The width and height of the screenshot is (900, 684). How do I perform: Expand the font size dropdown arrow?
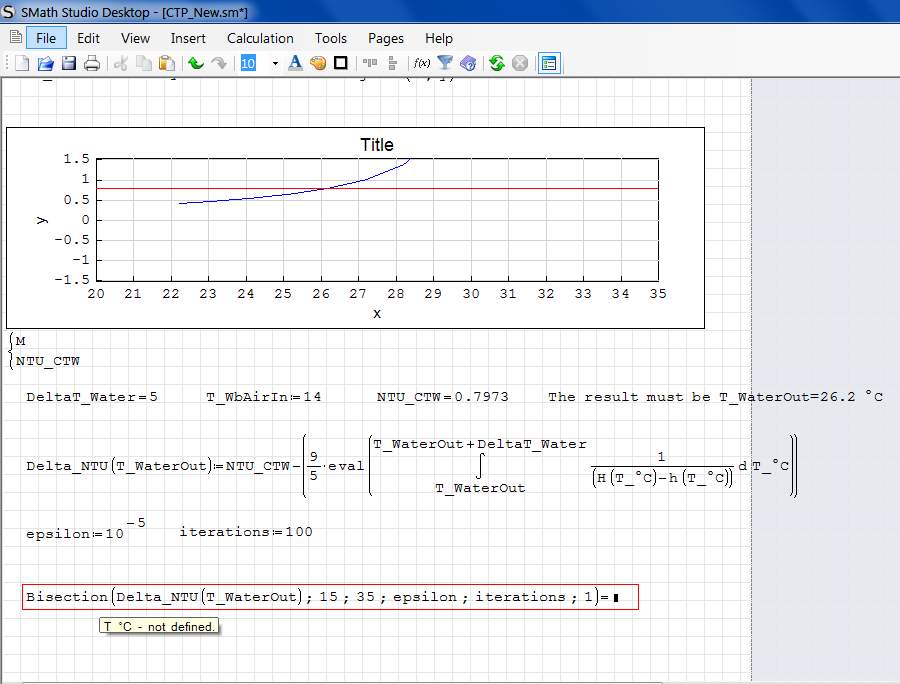tap(275, 63)
